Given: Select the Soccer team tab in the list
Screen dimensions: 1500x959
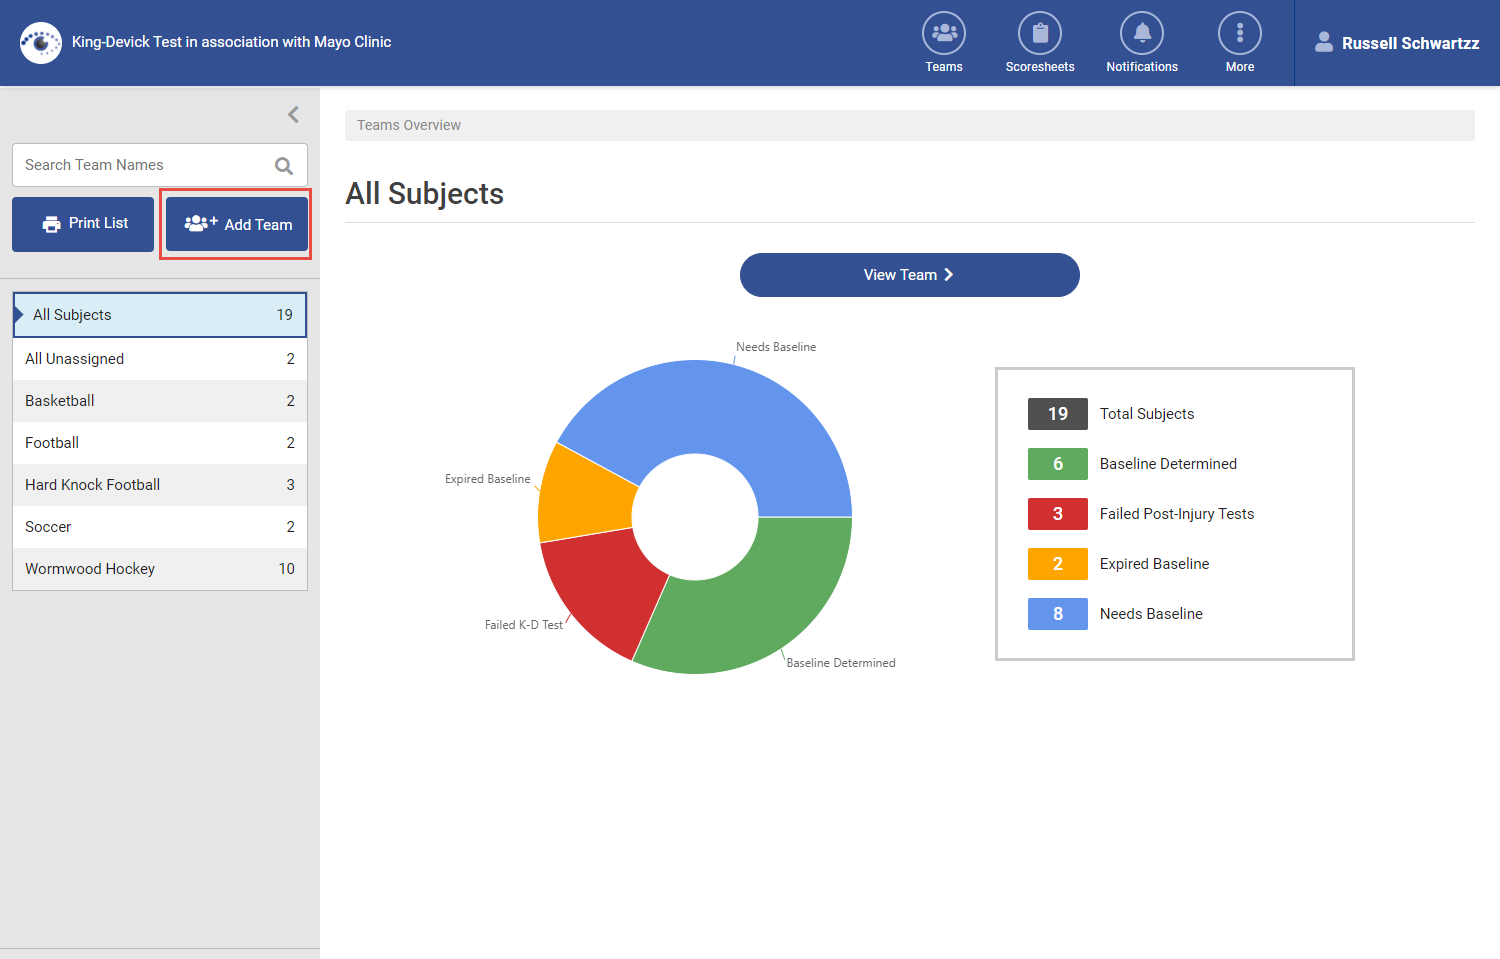Looking at the screenshot, I should pos(160,526).
